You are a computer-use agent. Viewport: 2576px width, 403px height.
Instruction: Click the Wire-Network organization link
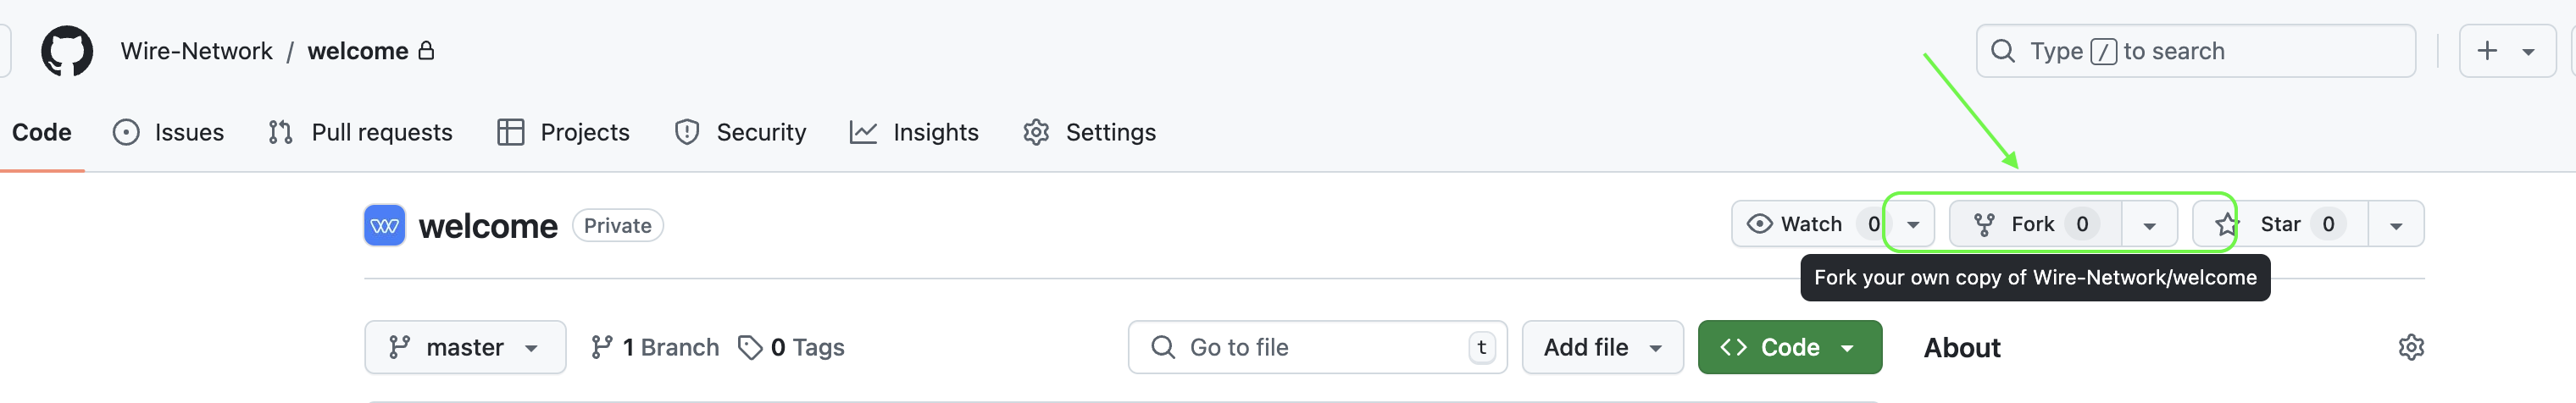pos(196,51)
